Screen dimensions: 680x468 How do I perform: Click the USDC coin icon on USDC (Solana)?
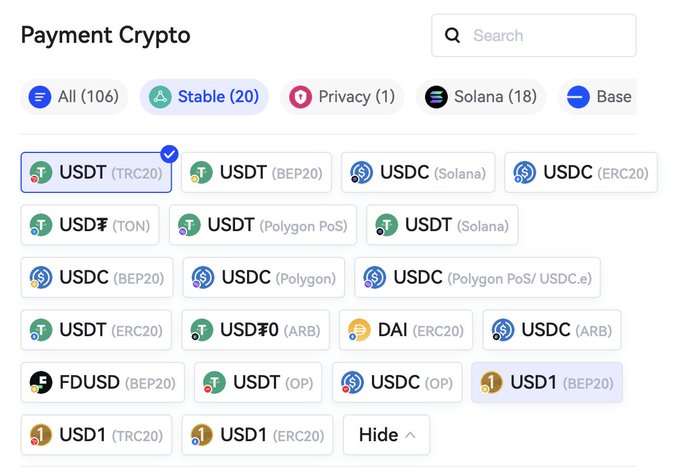[x=362, y=173]
